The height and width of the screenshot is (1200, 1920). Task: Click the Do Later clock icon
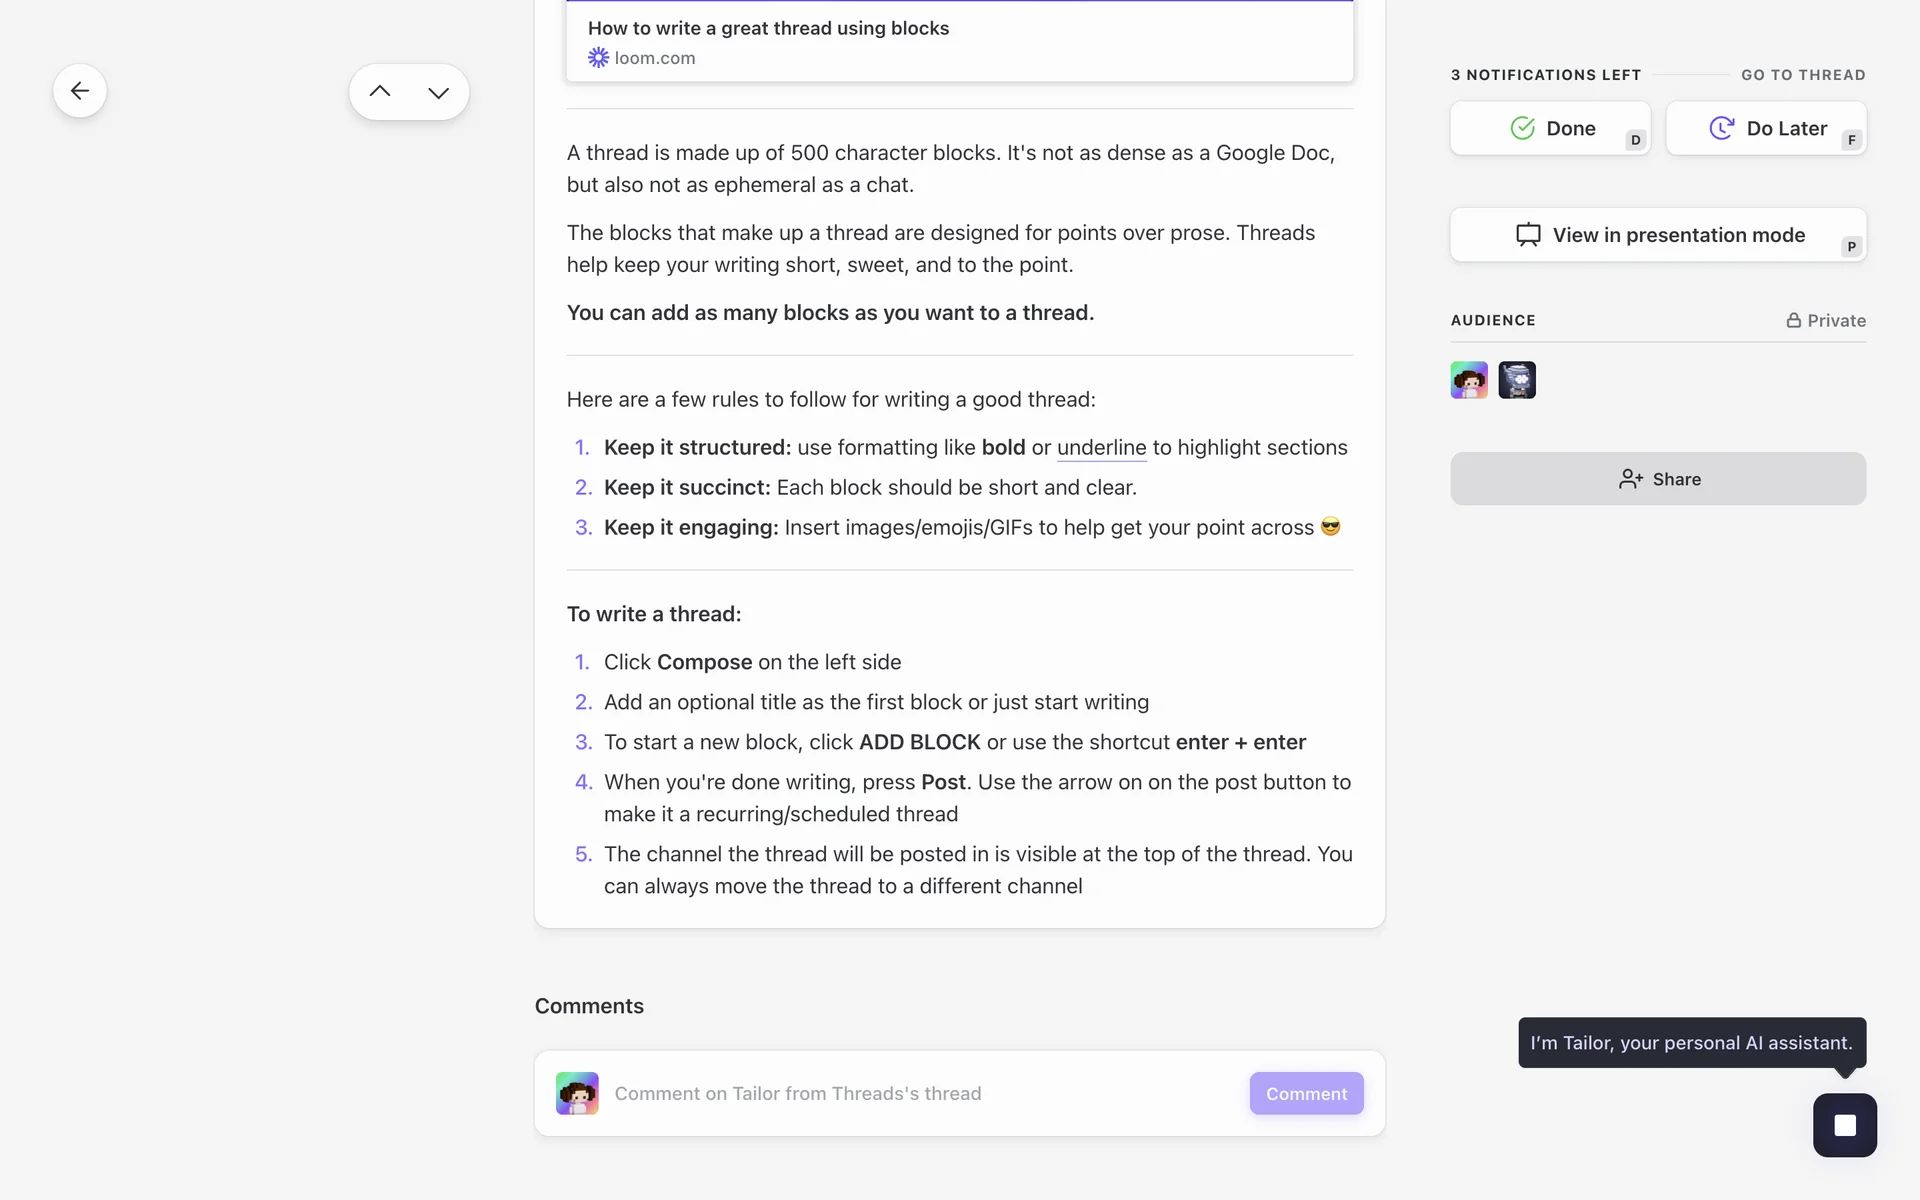tap(1721, 128)
